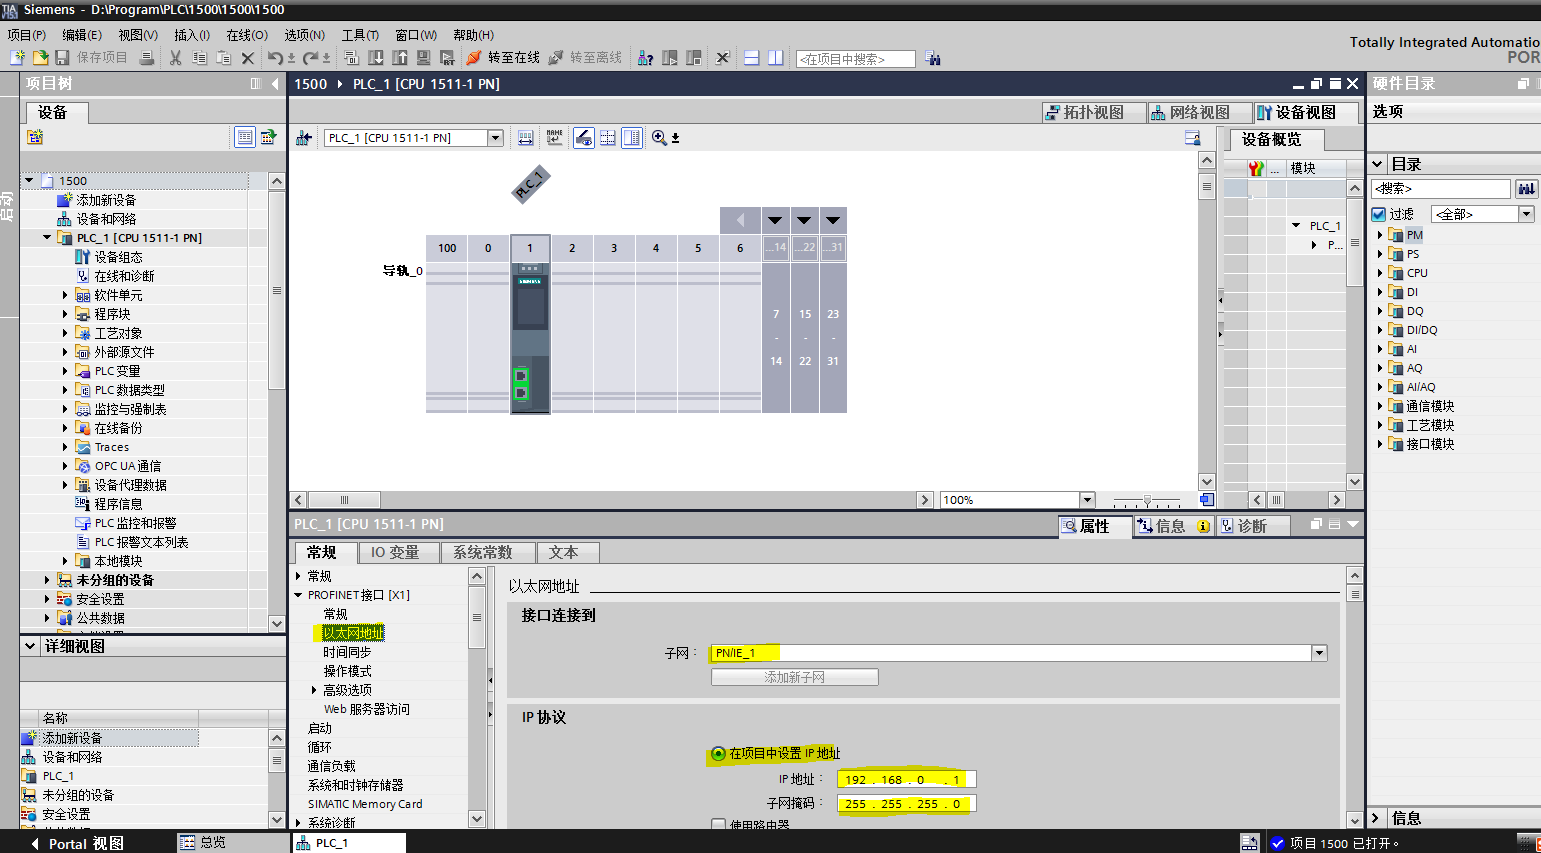Expand the CPU folder in hardware catalog
Image resolution: width=1541 pixels, height=853 pixels.
(x=1380, y=273)
